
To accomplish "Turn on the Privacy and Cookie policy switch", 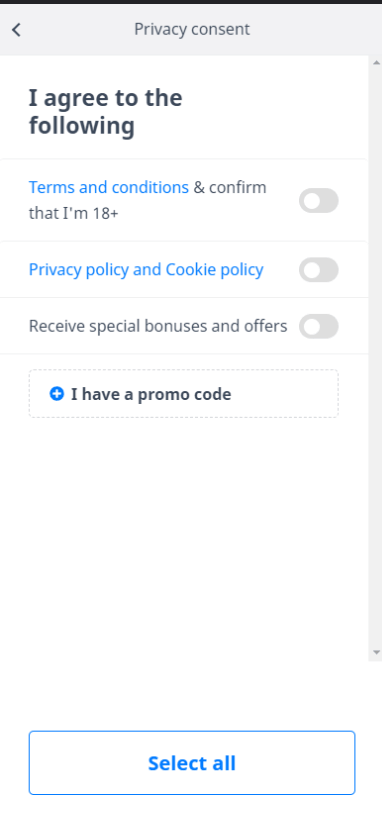I will (x=319, y=270).
